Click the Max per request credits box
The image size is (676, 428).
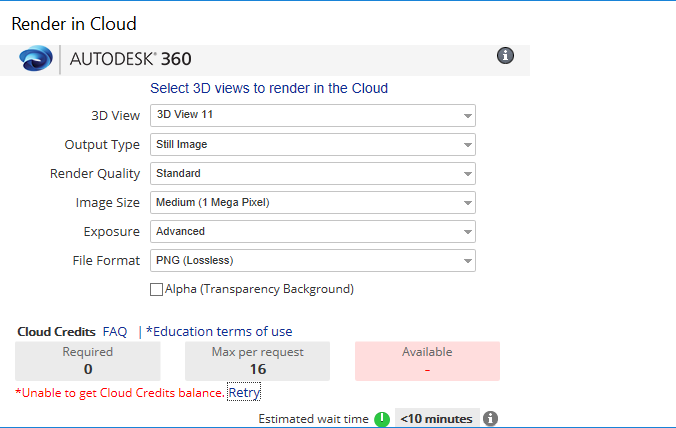point(257,361)
